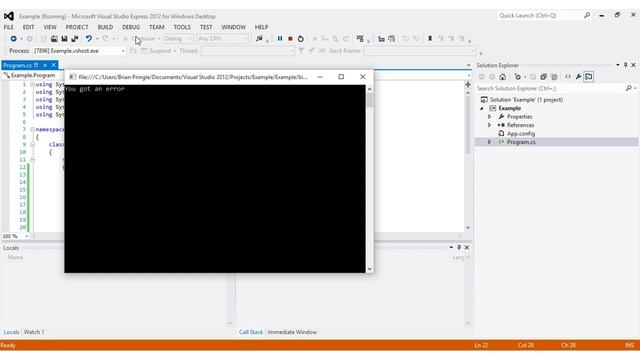
Task: Open the Process dropdown showing Example.vshost.exe
Action: [x=79, y=51]
